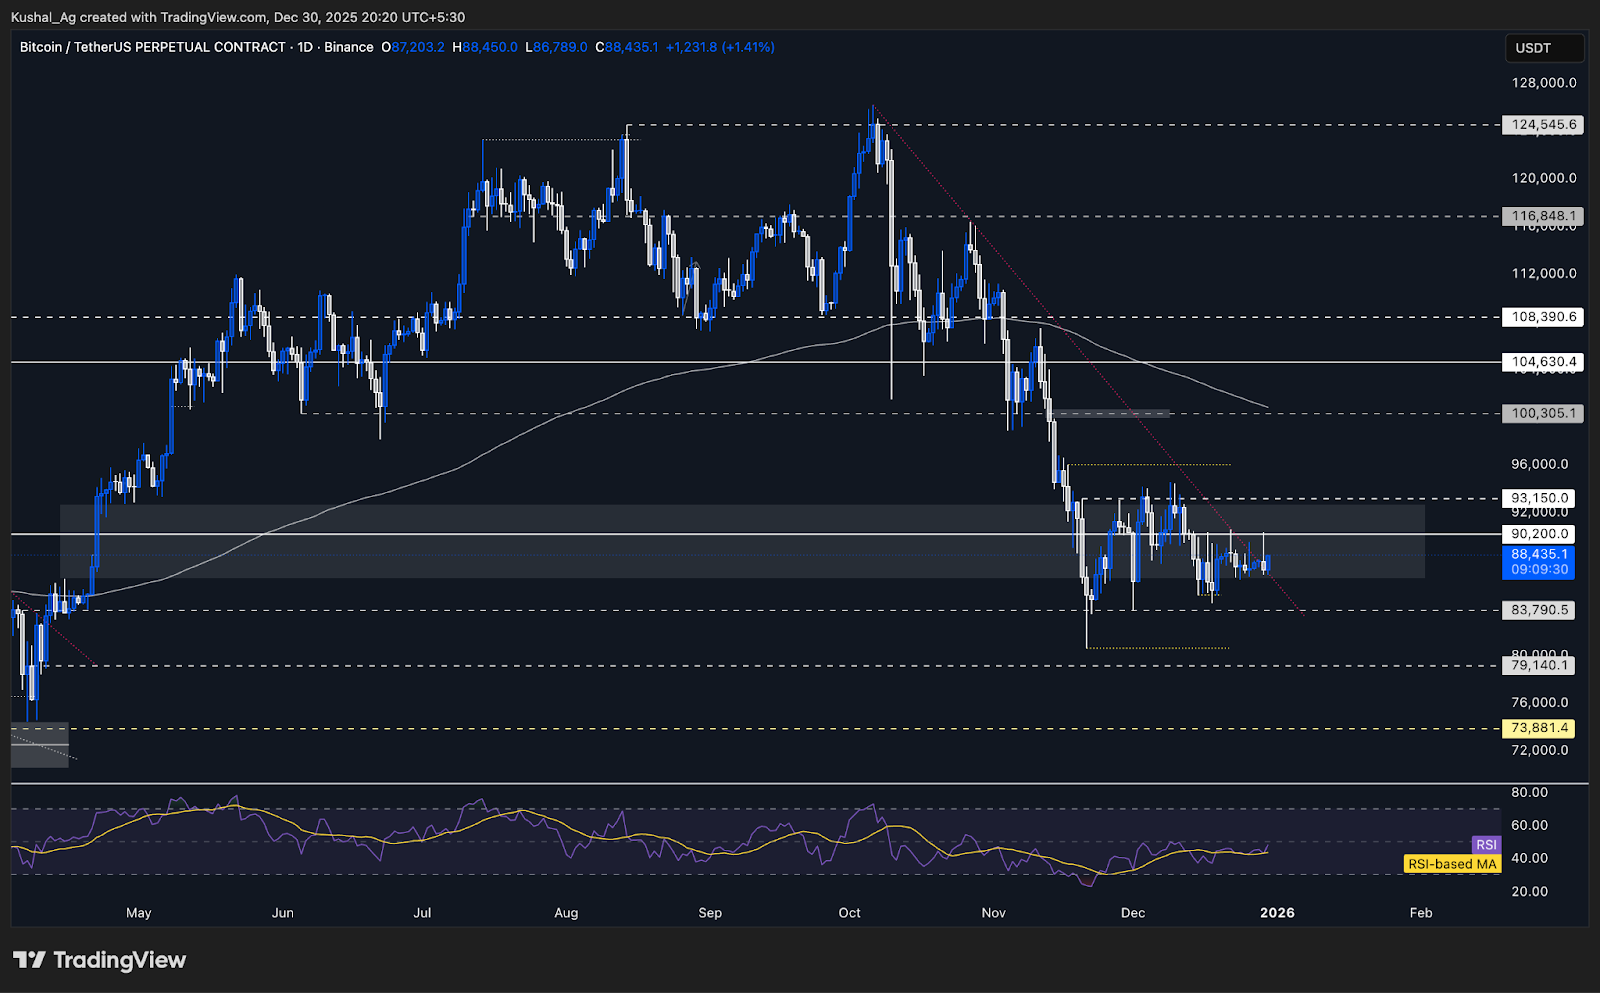1600x993 pixels.
Task: Click the Binance exchange name in the legend
Action: [x=349, y=47]
